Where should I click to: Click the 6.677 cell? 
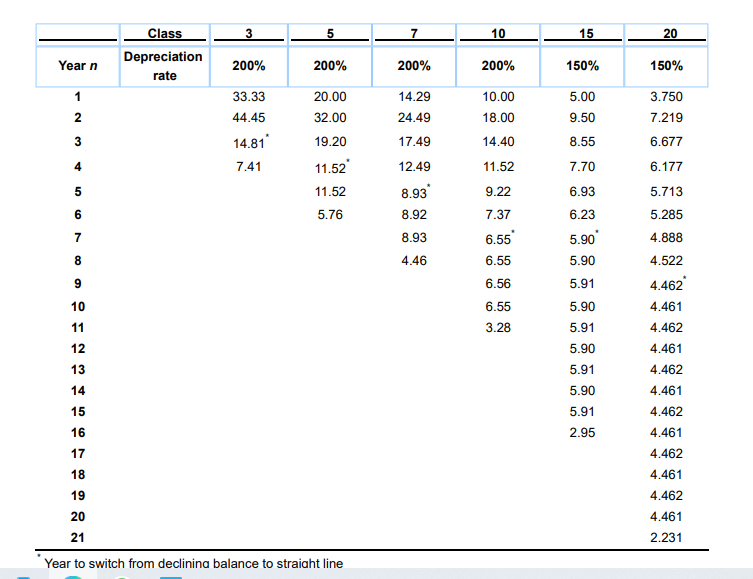pyautogui.click(x=666, y=142)
